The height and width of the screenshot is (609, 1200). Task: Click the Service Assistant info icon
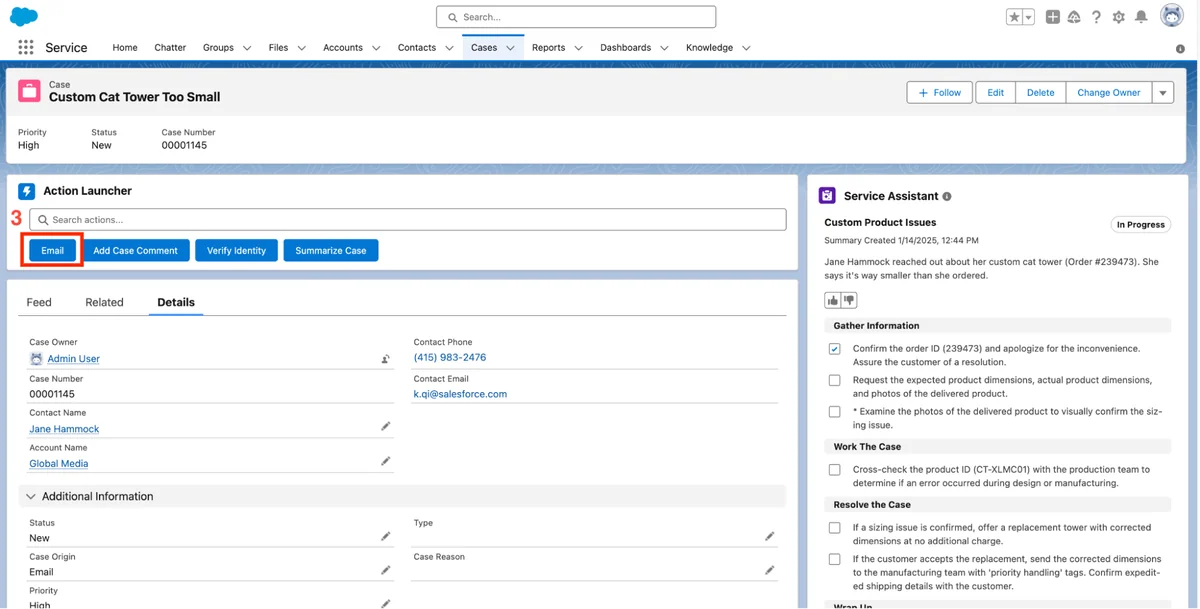tap(947, 197)
